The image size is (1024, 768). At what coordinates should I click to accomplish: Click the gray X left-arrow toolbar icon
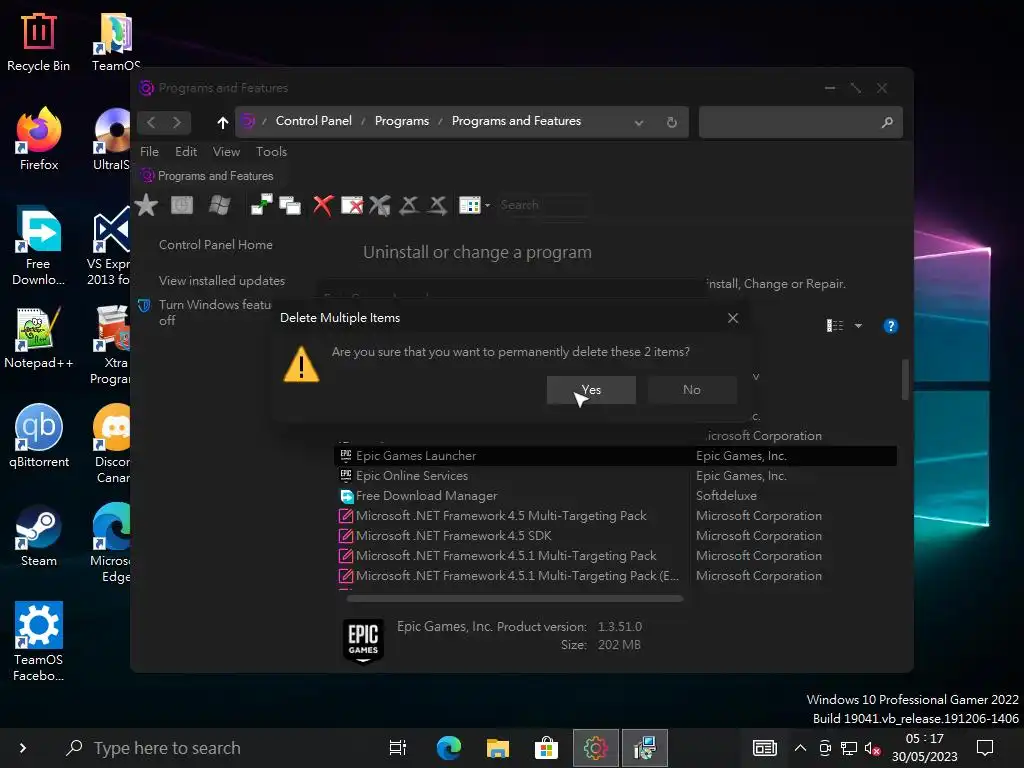click(x=409, y=205)
